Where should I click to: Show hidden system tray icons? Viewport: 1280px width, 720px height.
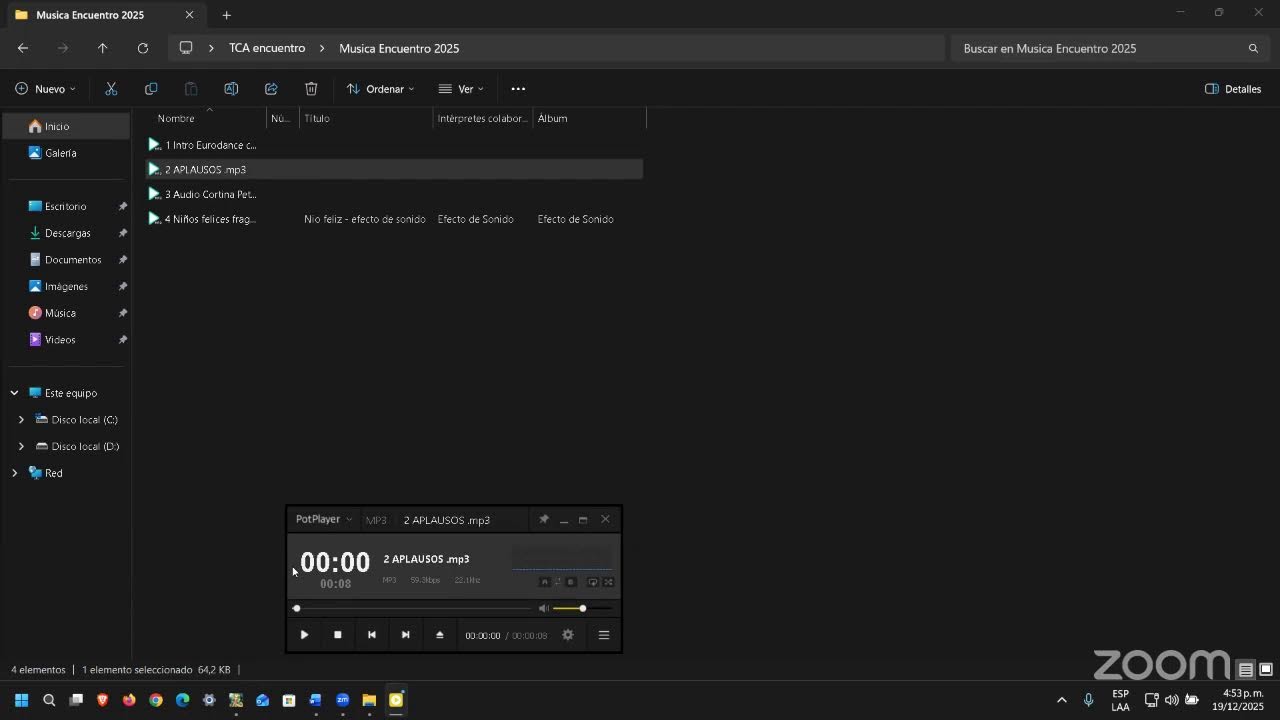1061,700
